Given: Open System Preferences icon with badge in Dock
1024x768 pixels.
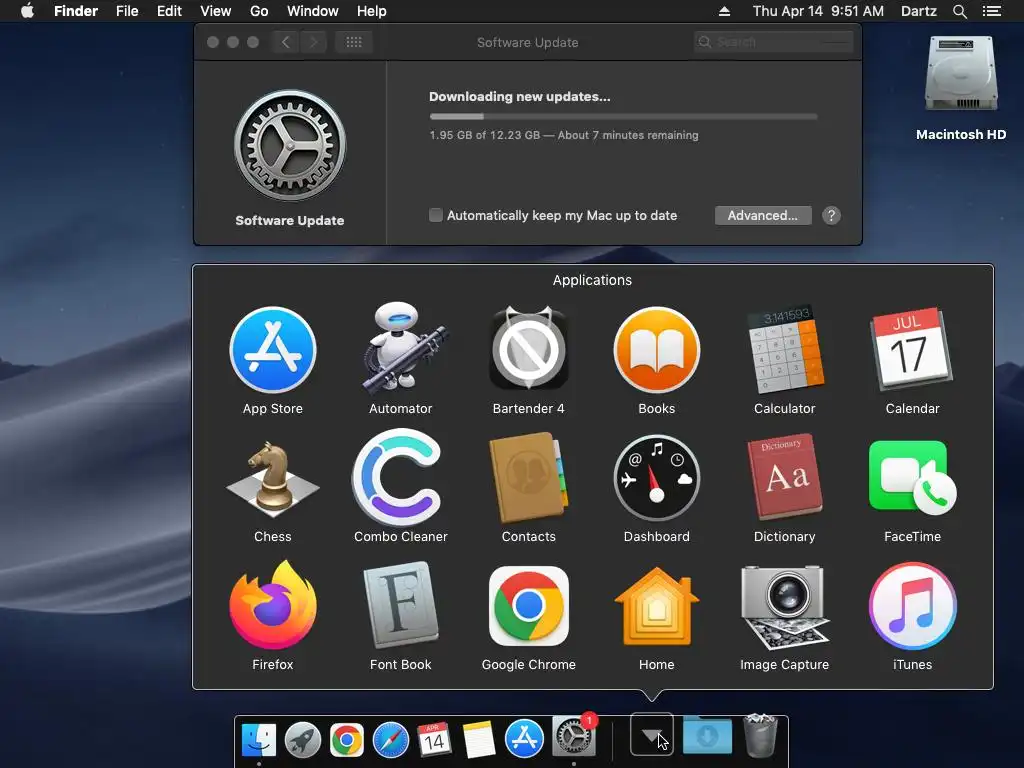Looking at the screenshot, I should tap(573, 738).
